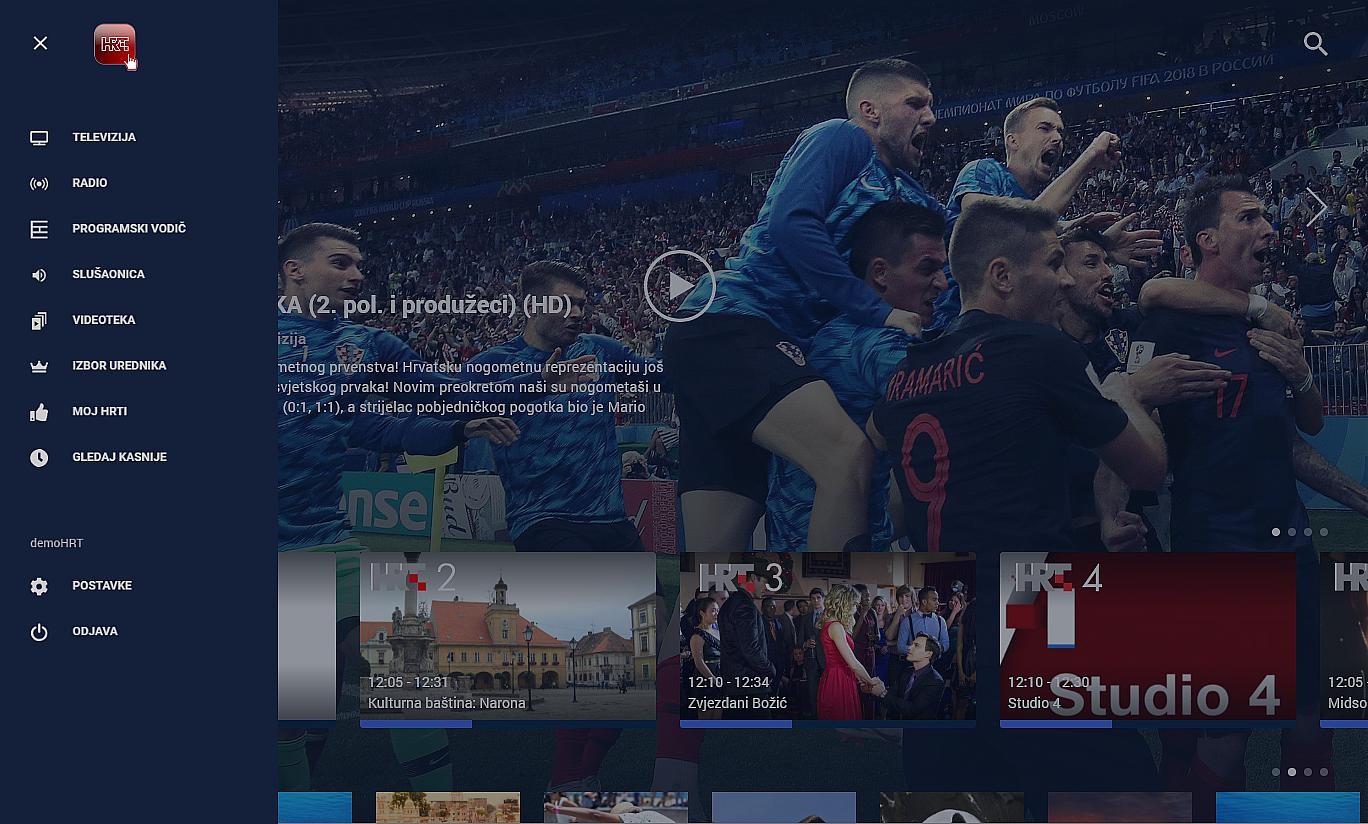Image resolution: width=1368 pixels, height=824 pixels.
Task: Go to next hero banner slide arrow
Action: pyautogui.click(x=1317, y=207)
